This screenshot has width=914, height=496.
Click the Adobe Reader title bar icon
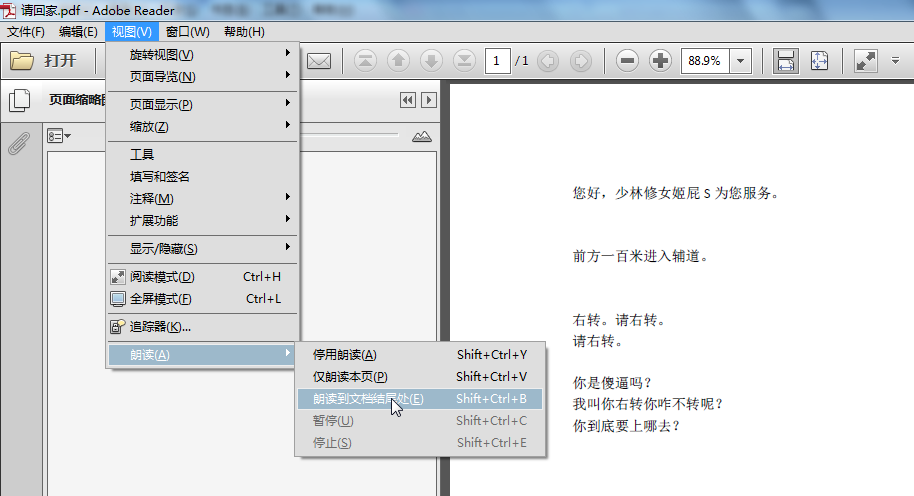(x=8, y=10)
